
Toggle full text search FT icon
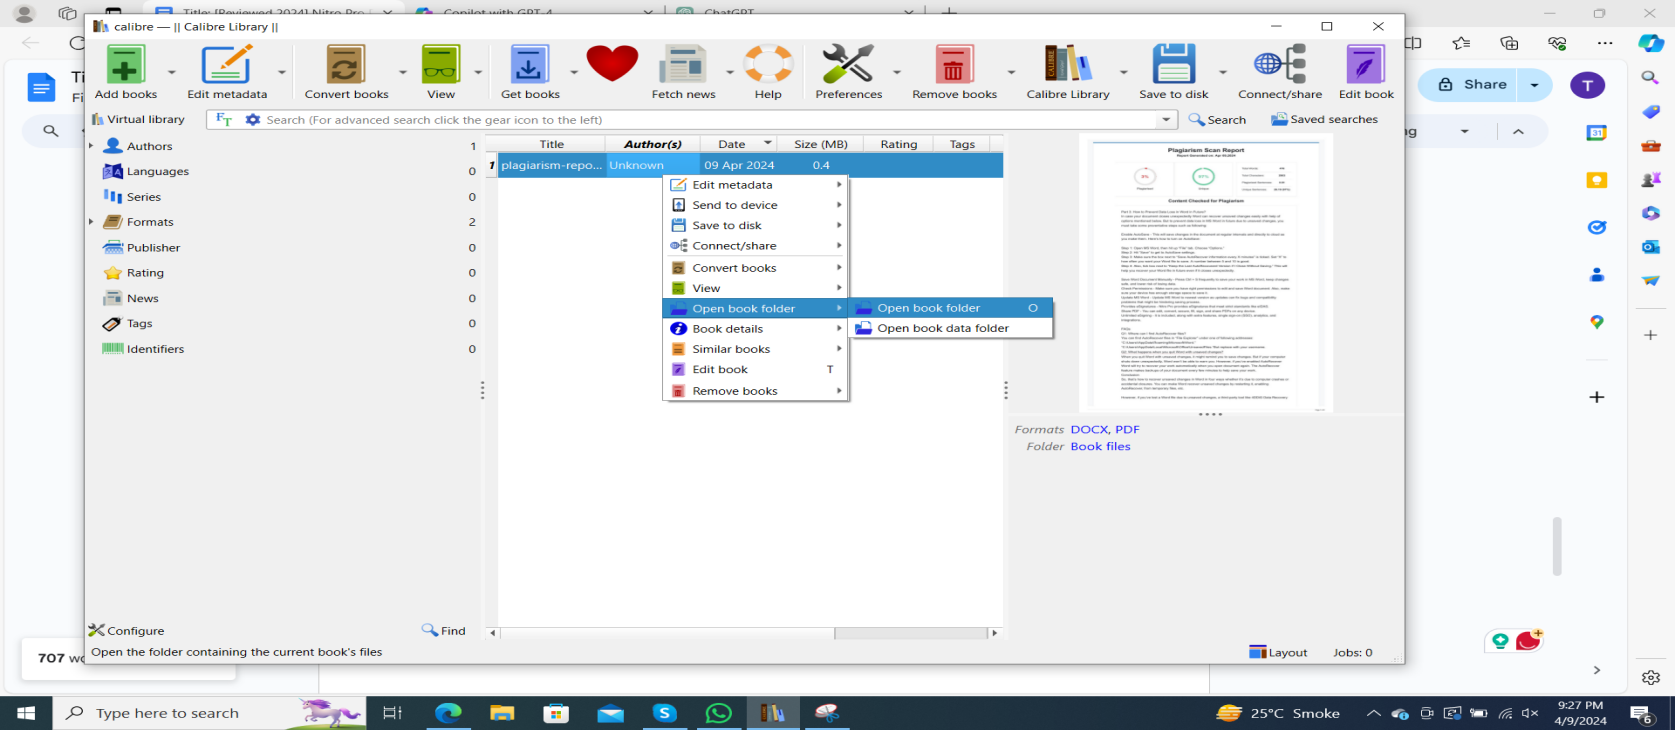pos(224,119)
